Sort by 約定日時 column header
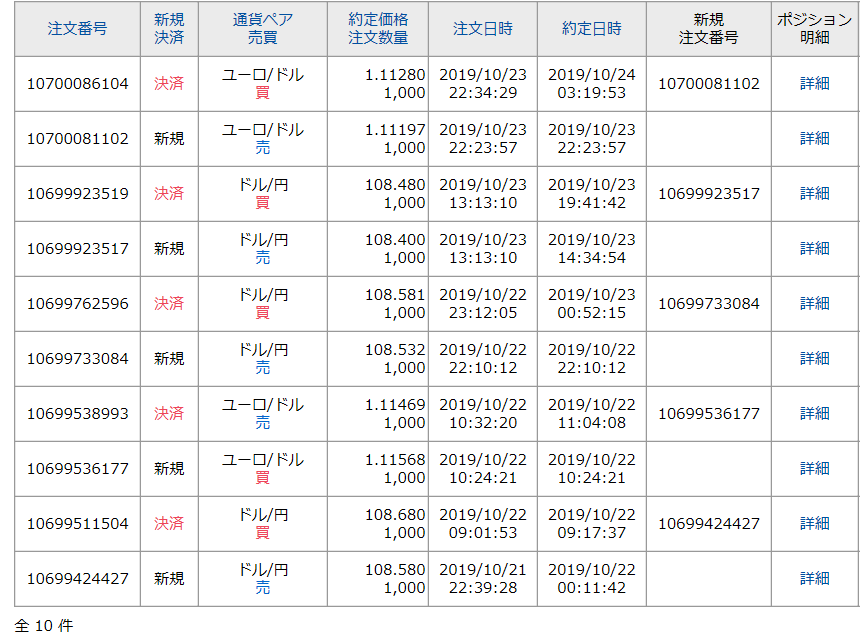 point(591,29)
